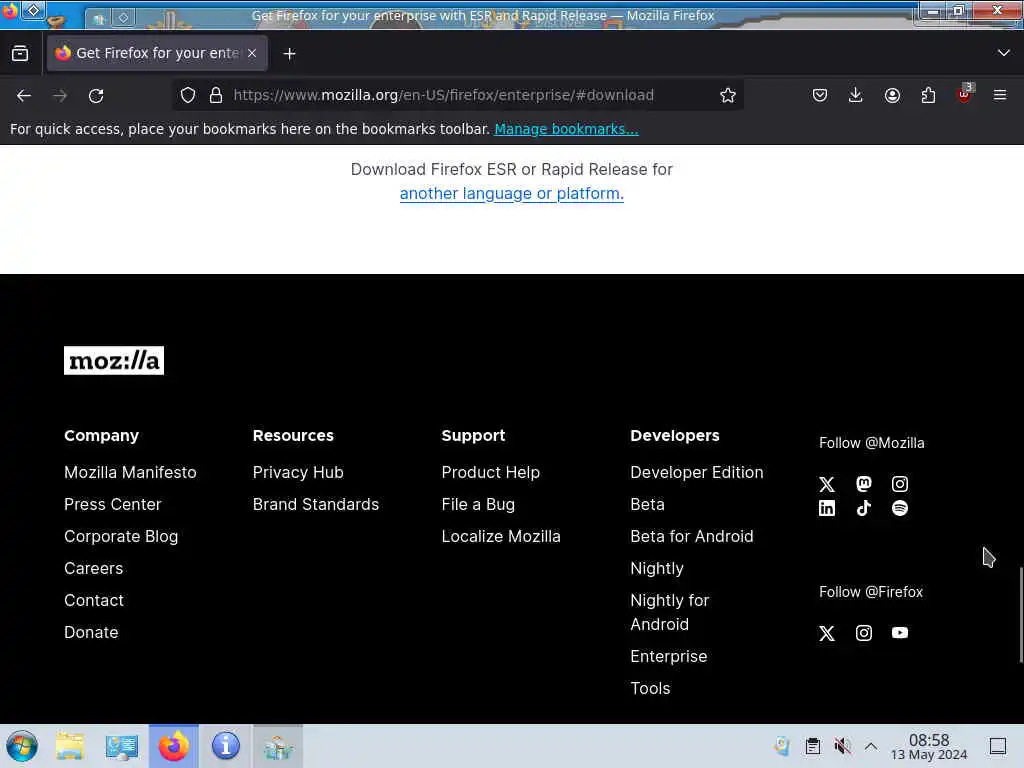The image size is (1024, 768).
Task: Reload the current page
Action: [96, 95]
